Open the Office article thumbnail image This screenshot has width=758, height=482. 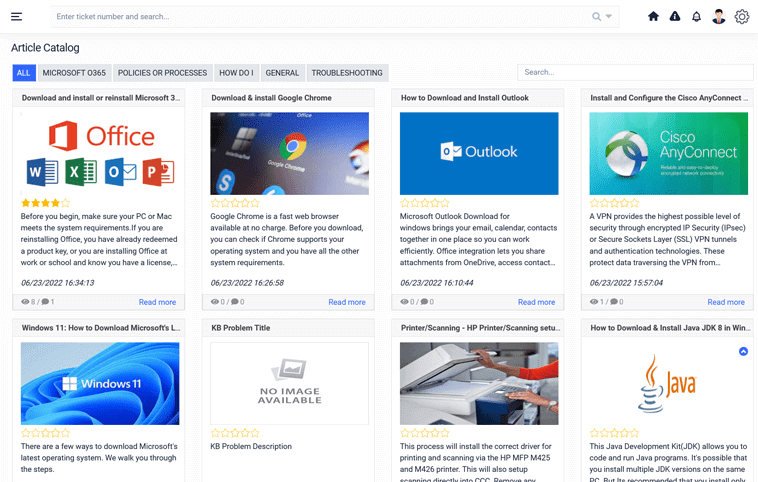(x=100, y=154)
